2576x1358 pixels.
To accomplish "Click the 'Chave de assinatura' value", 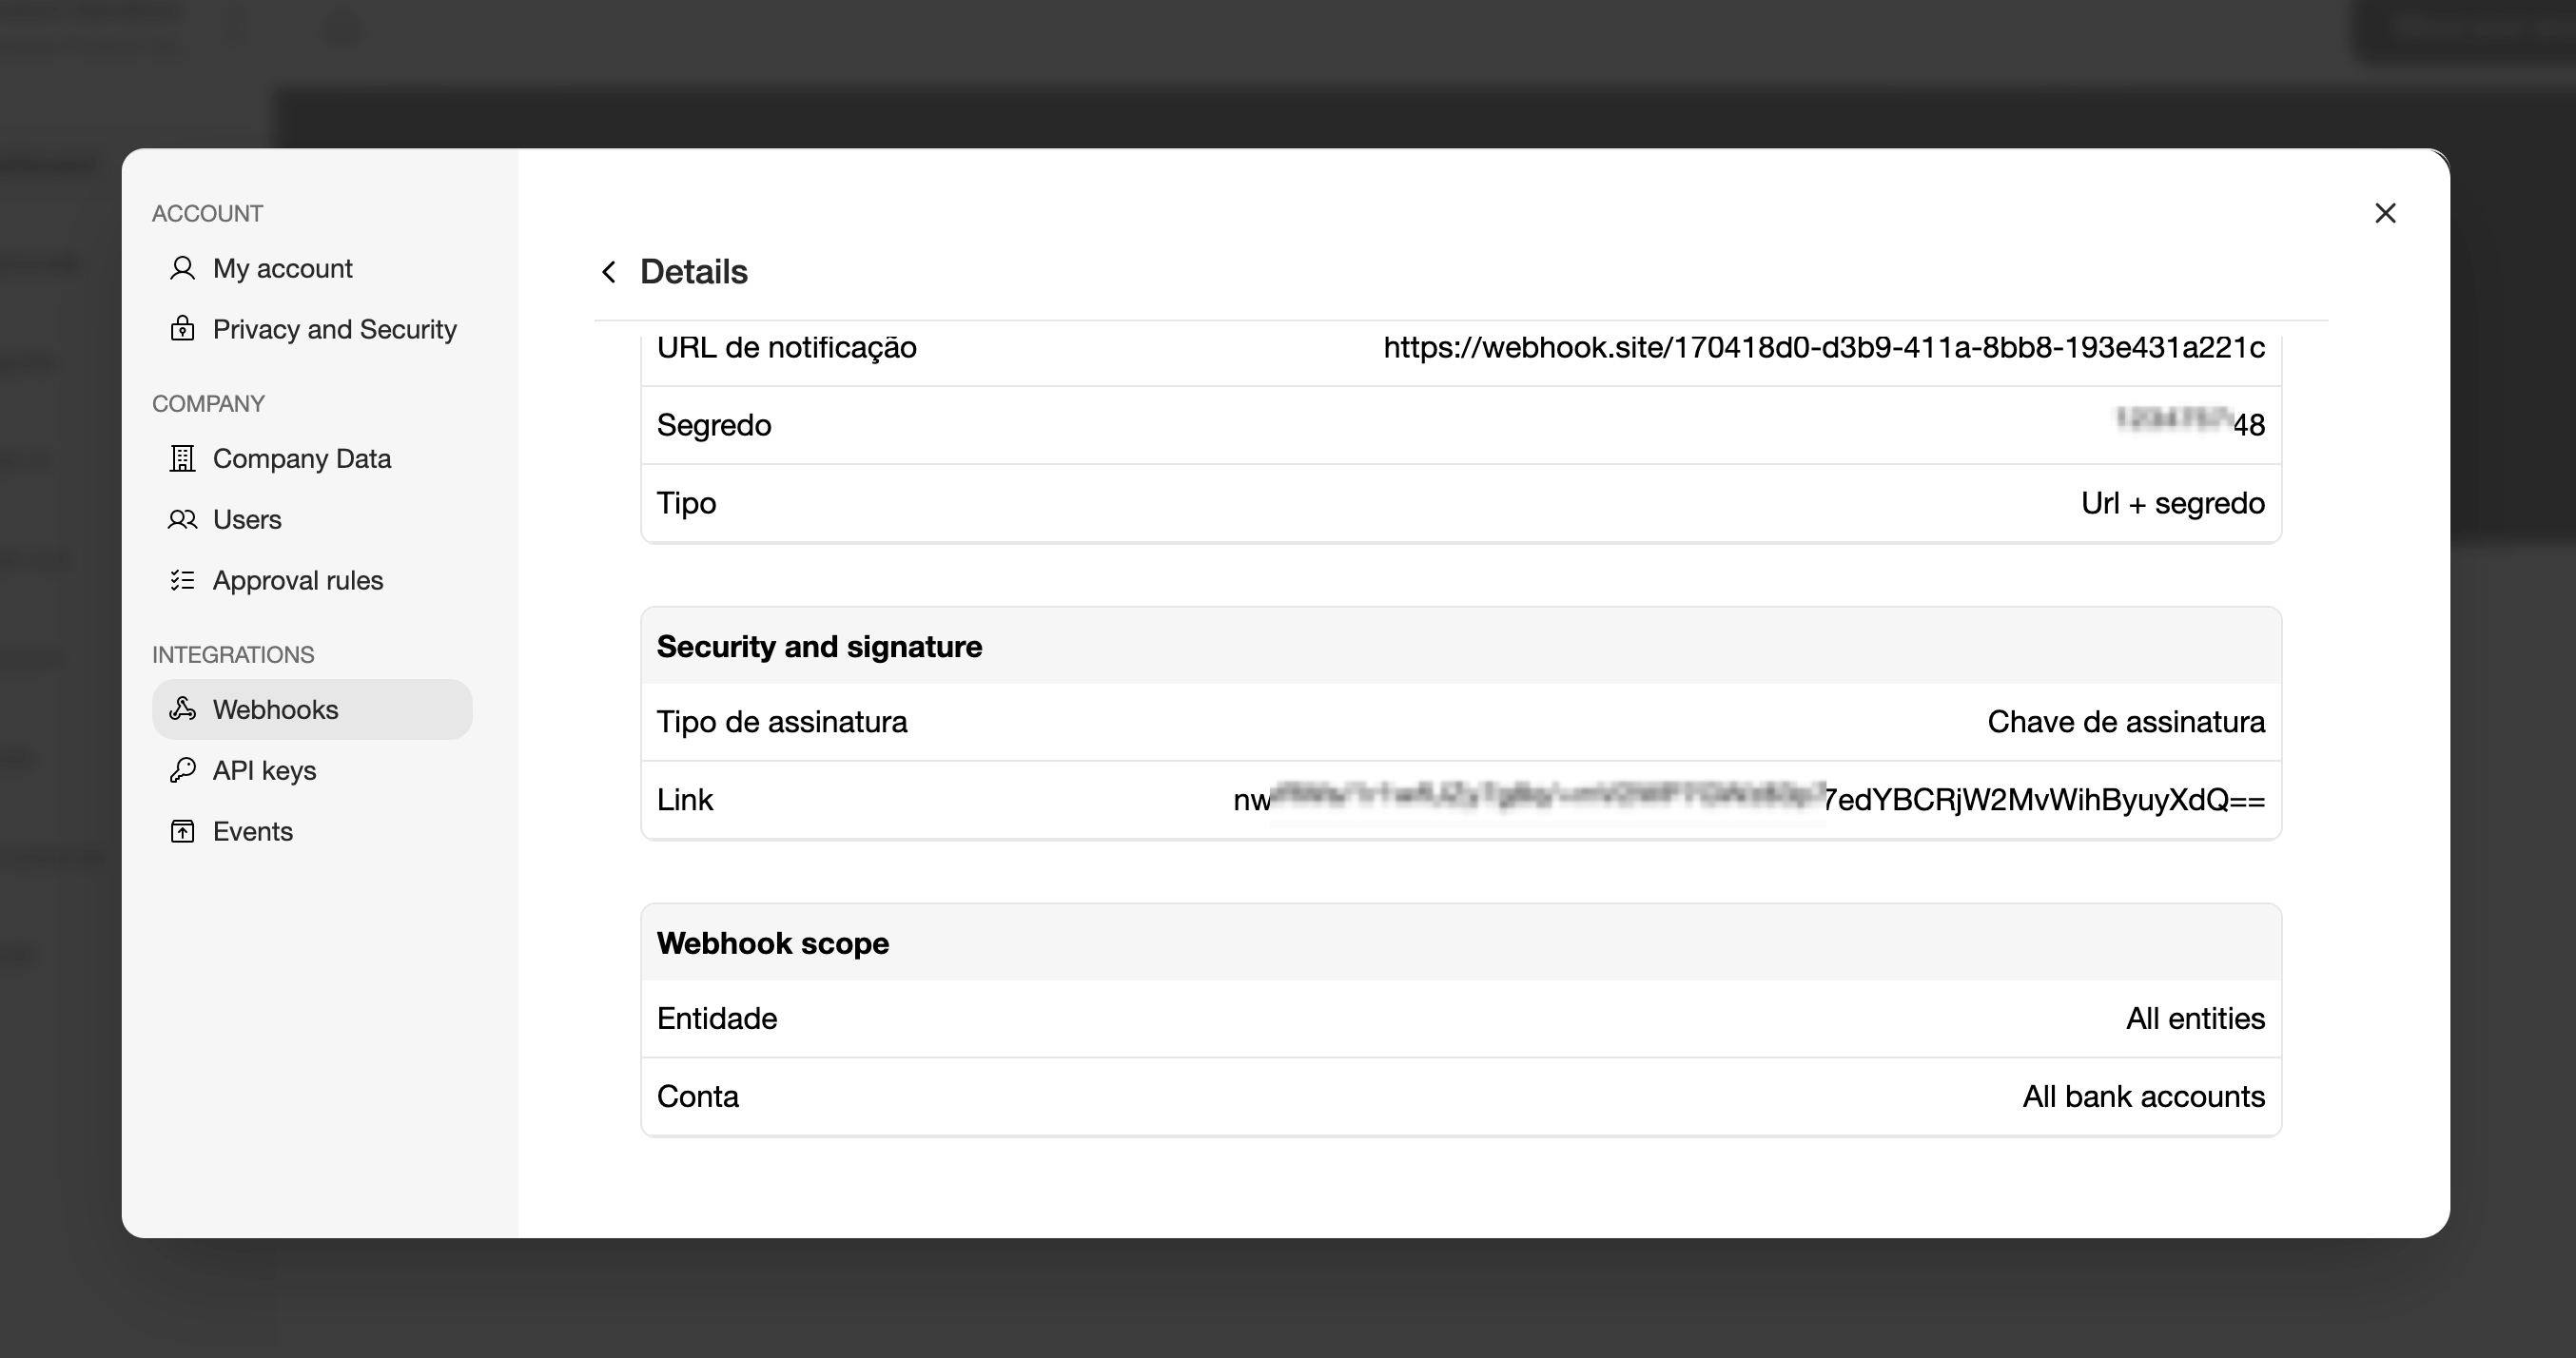I will (2126, 722).
